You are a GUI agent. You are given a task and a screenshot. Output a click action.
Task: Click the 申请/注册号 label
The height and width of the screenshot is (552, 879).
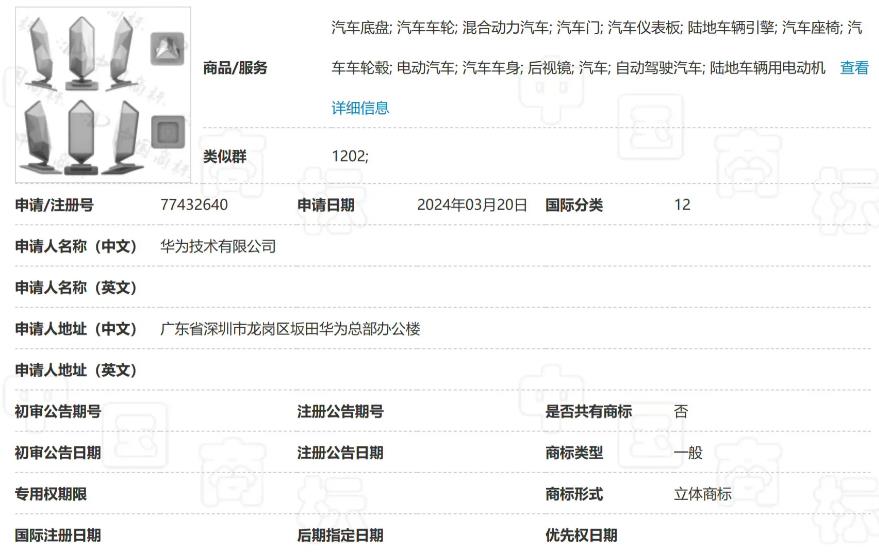[x=54, y=205]
